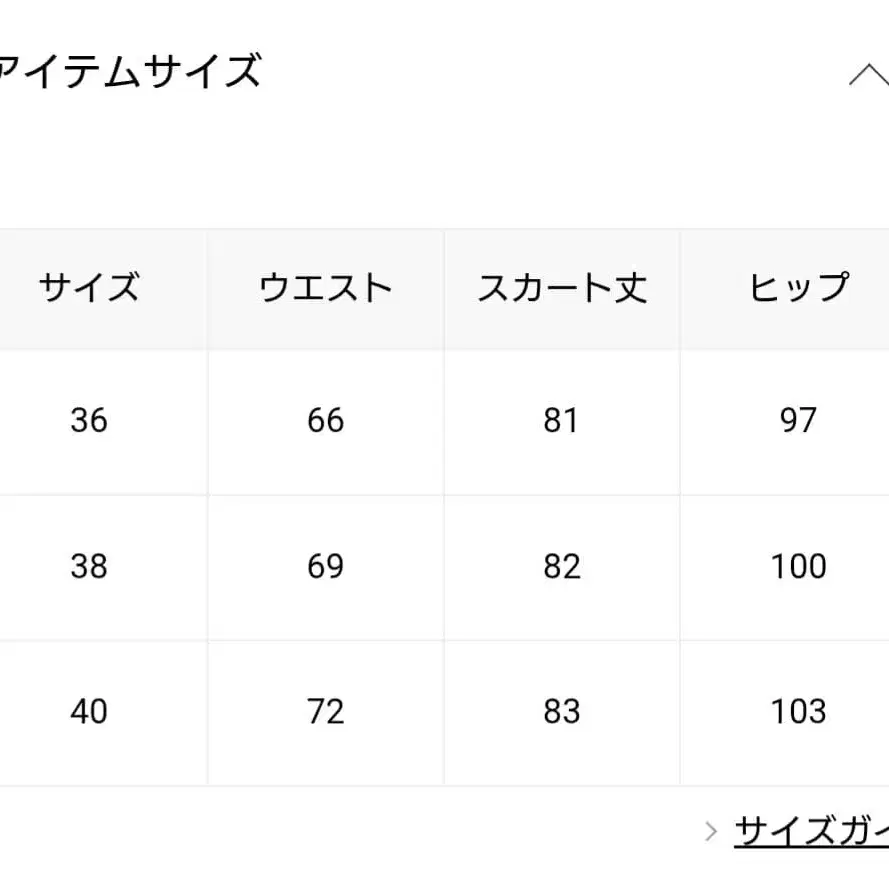Screen dimensions: 889x889
Task: Select the ヒップ column header
Action: pyautogui.click(x=797, y=288)
